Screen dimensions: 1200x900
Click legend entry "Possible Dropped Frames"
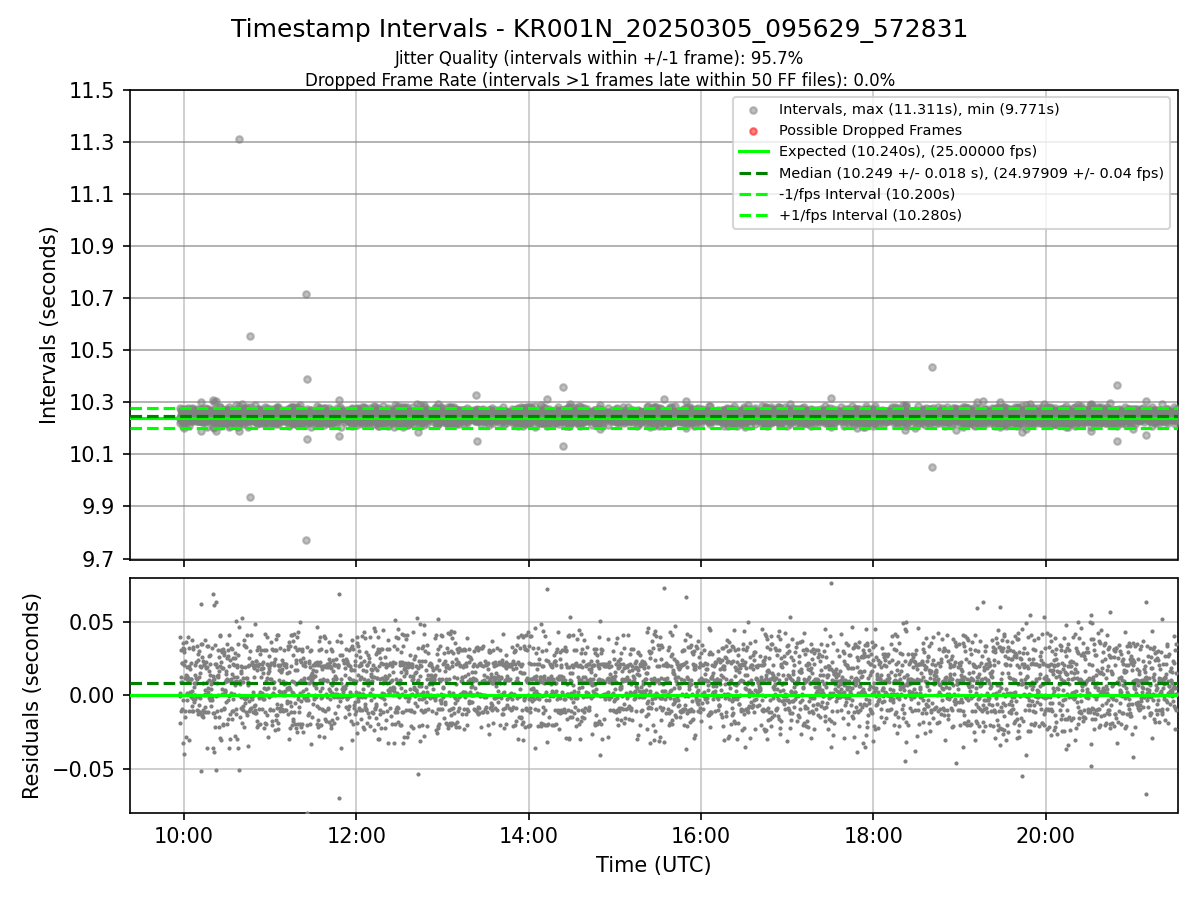870,130
